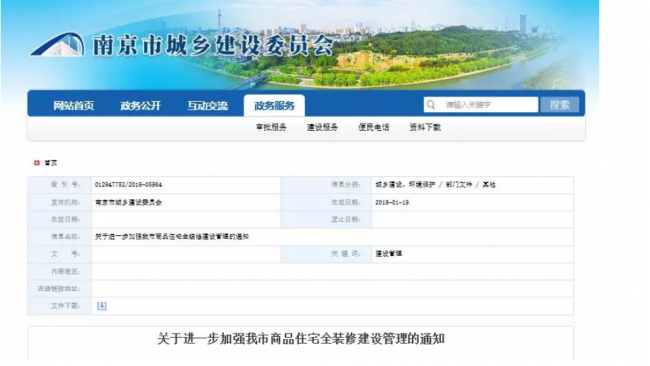Focus the keyword search input field
This screenshot has width=650, height=366.
coord(481,105)
